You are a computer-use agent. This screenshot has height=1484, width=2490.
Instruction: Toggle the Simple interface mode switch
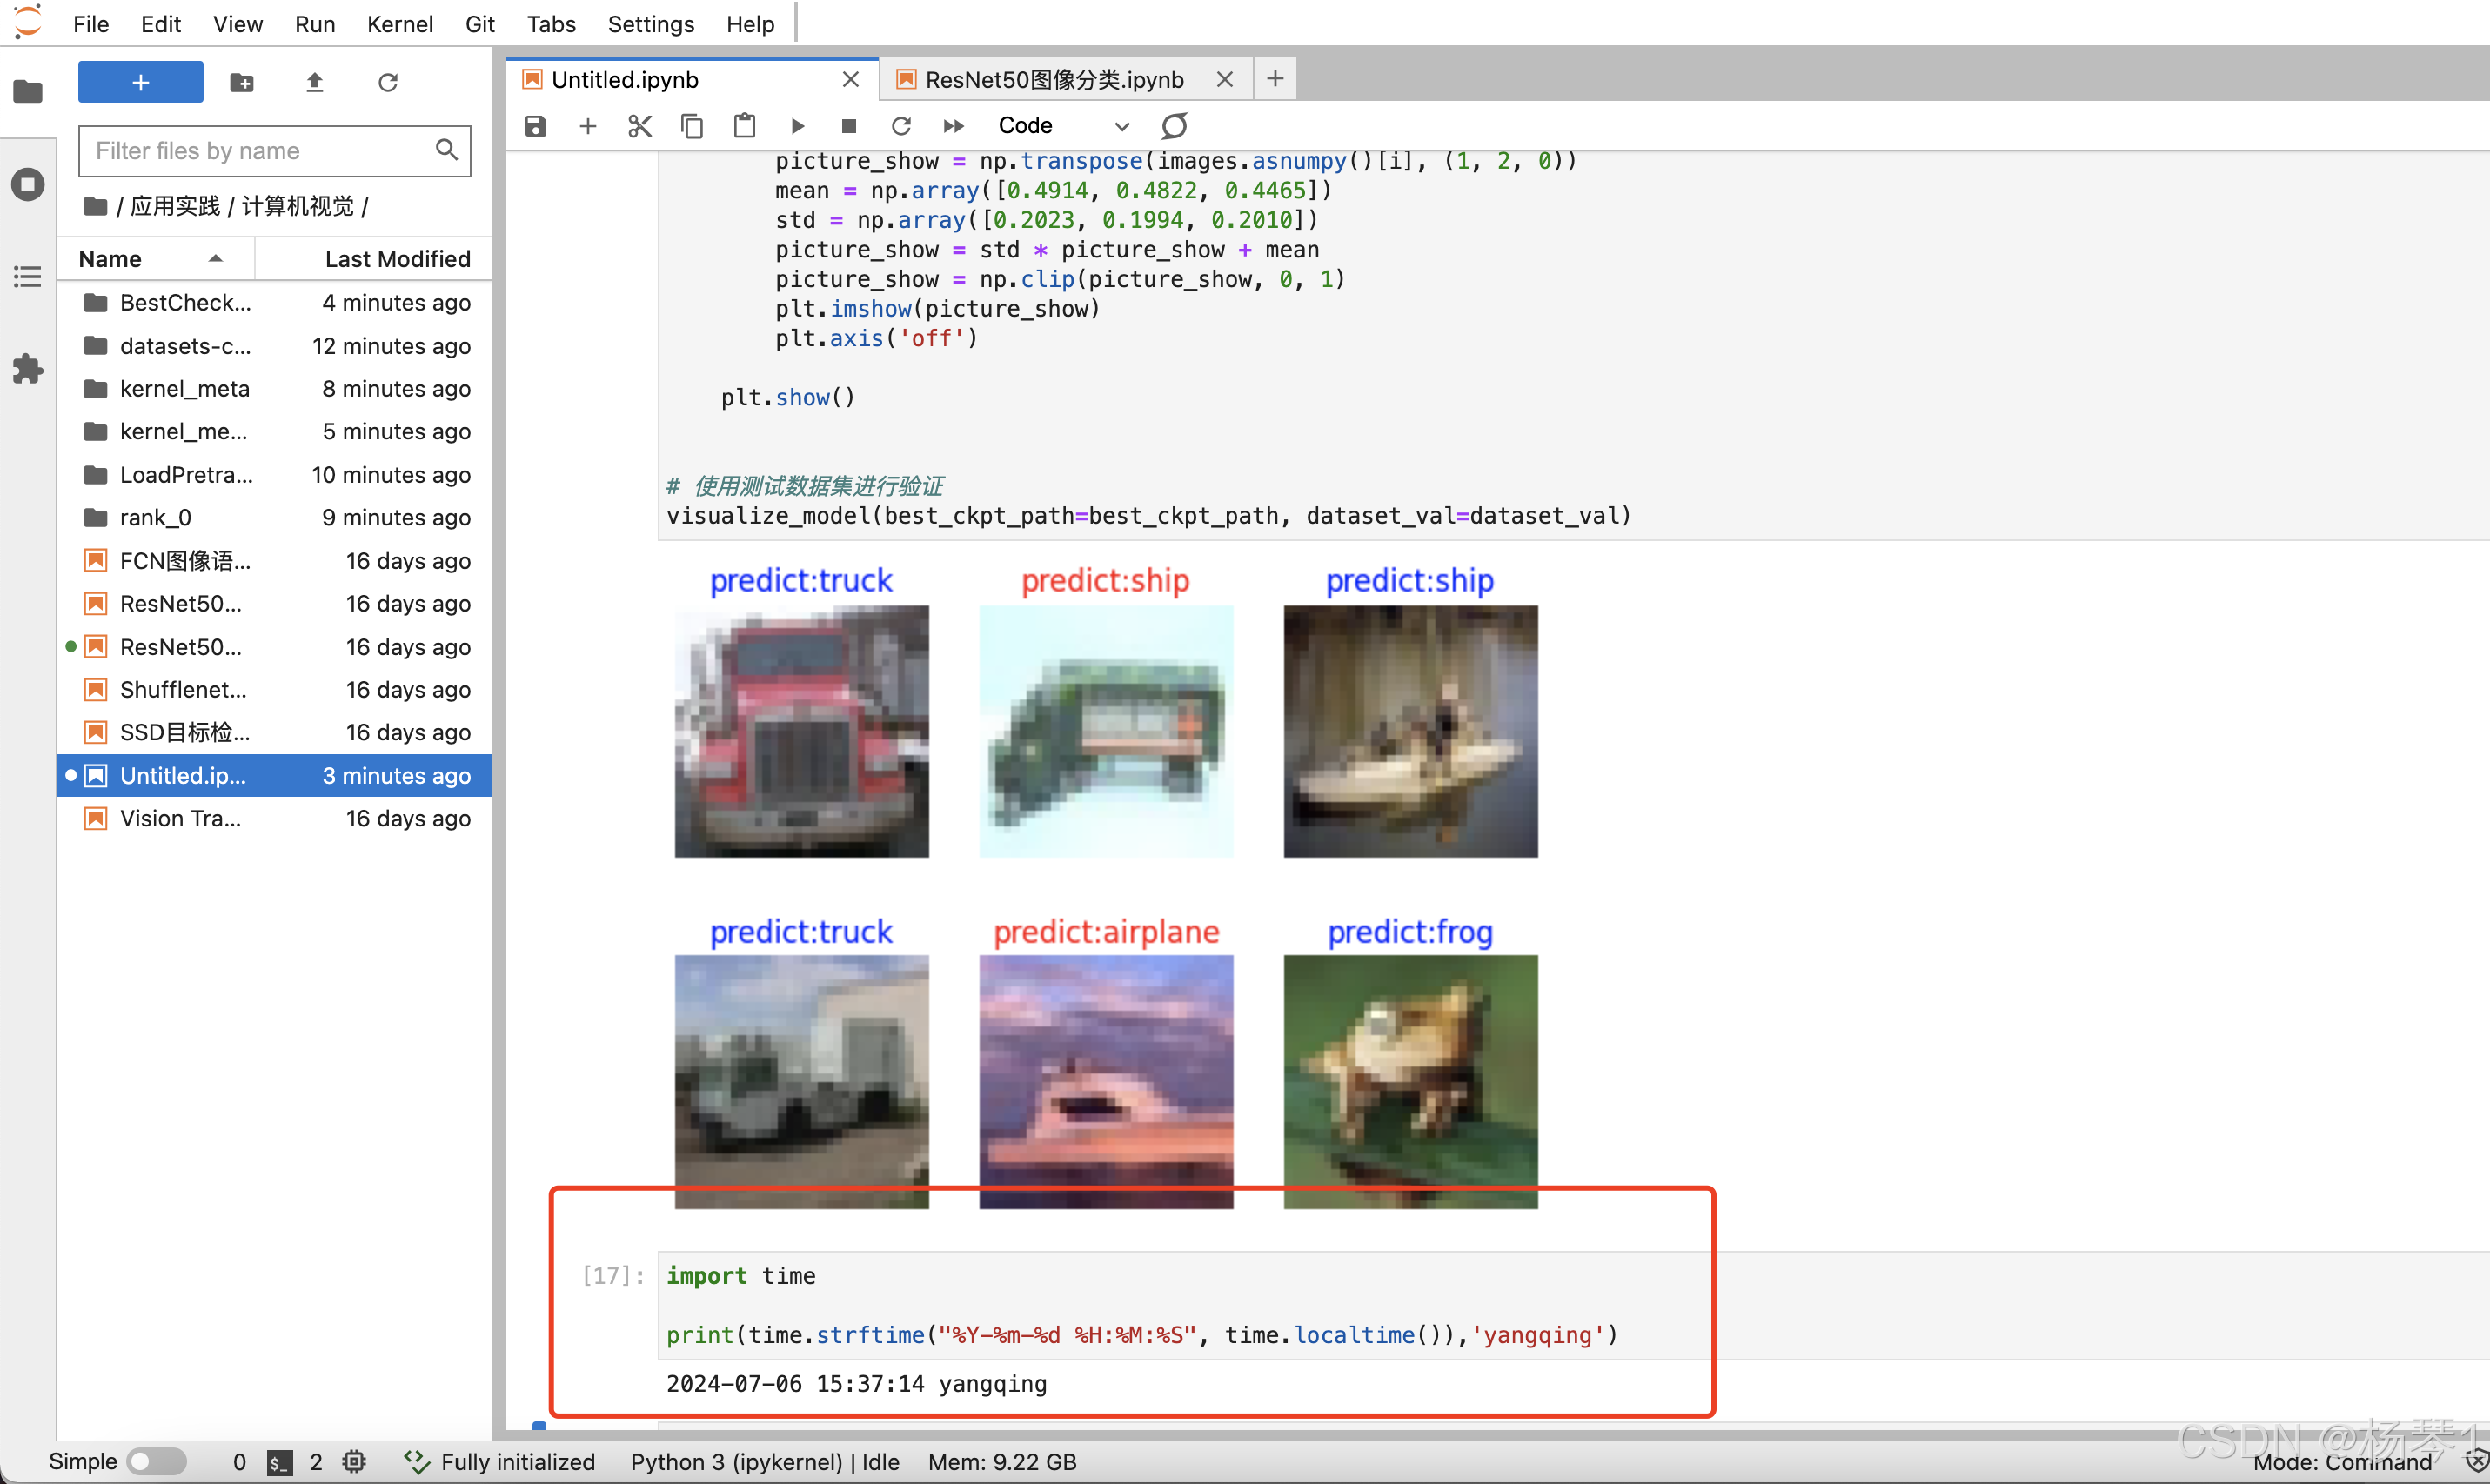[x=157, y=1461]
